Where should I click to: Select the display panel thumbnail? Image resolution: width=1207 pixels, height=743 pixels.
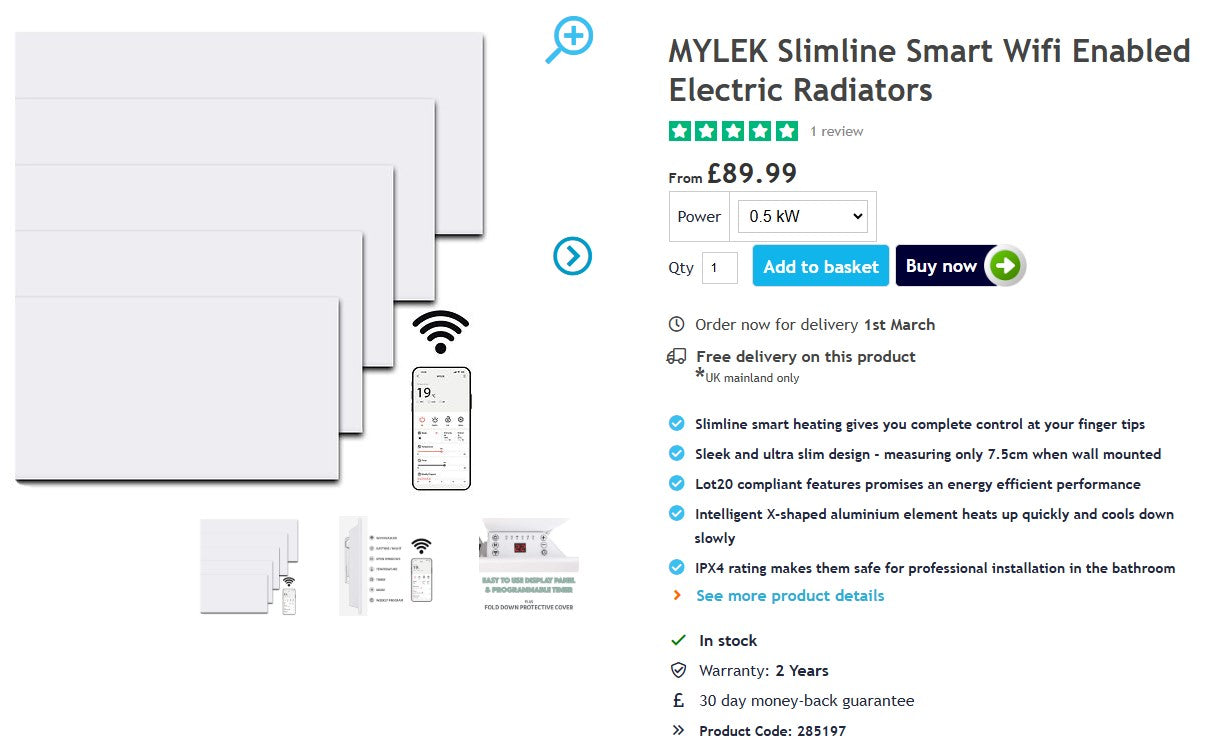click(528, 566)
